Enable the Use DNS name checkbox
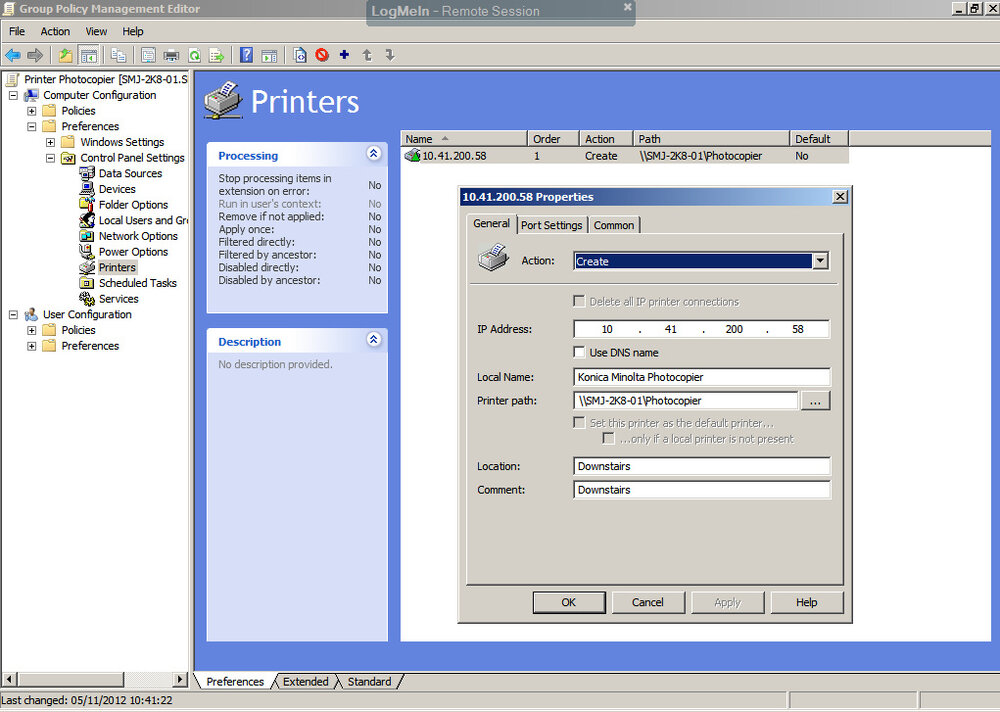 point(579,352)
